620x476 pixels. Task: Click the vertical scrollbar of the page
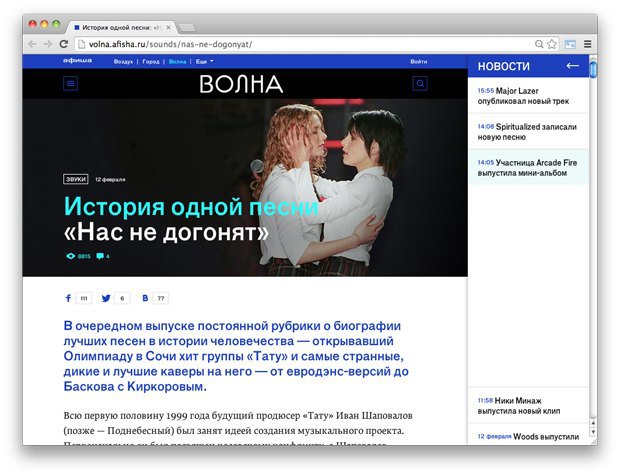(x=593, y=250)
